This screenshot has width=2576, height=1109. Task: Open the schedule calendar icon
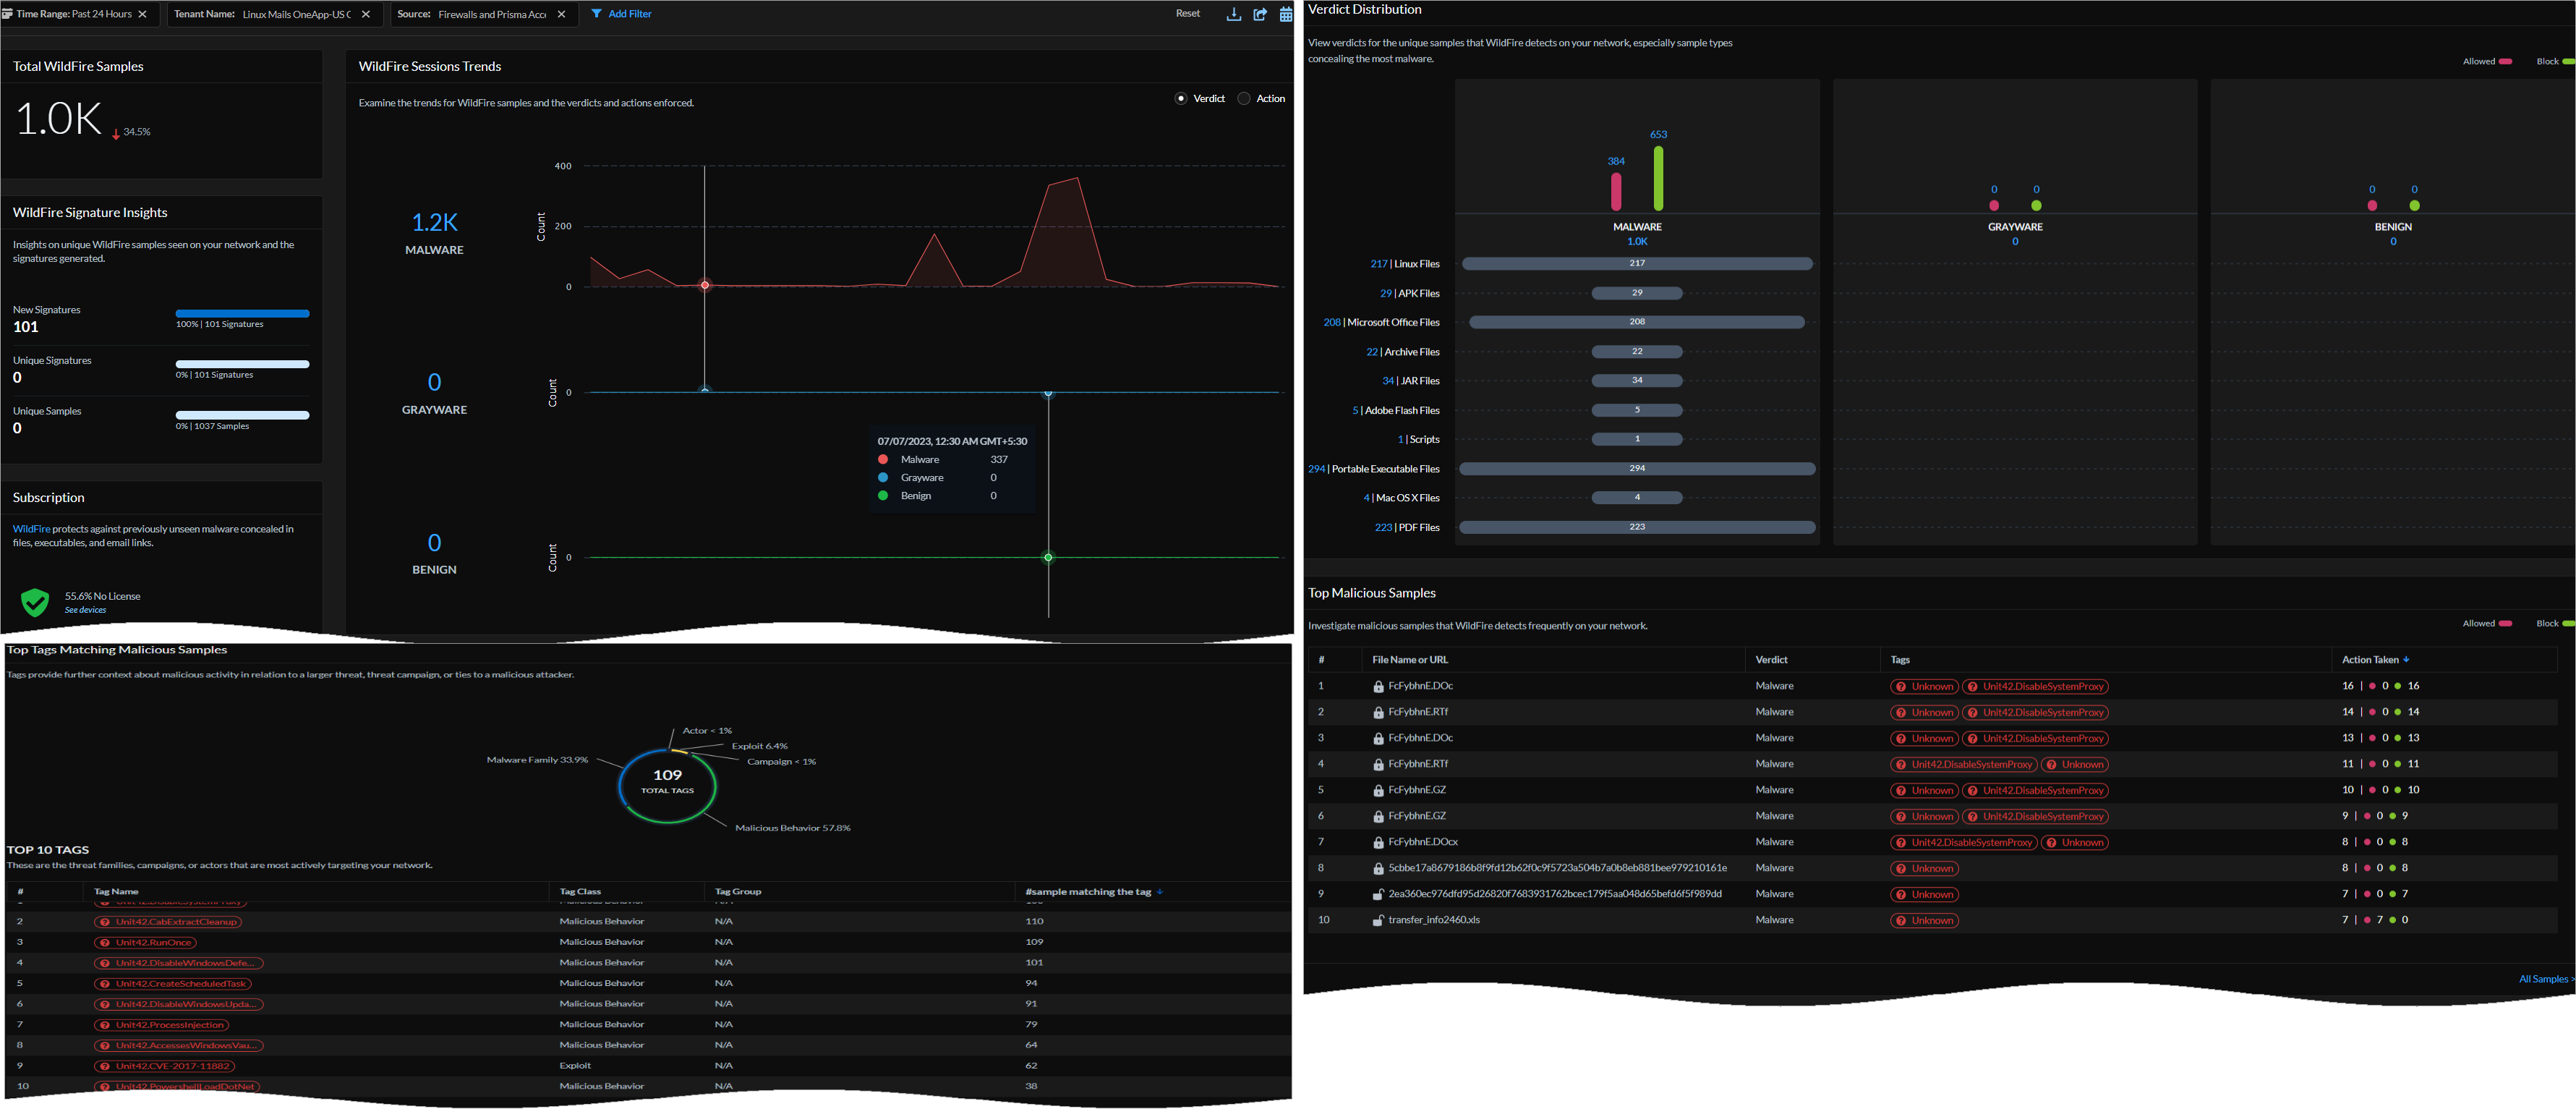(x=1285, y=14)
